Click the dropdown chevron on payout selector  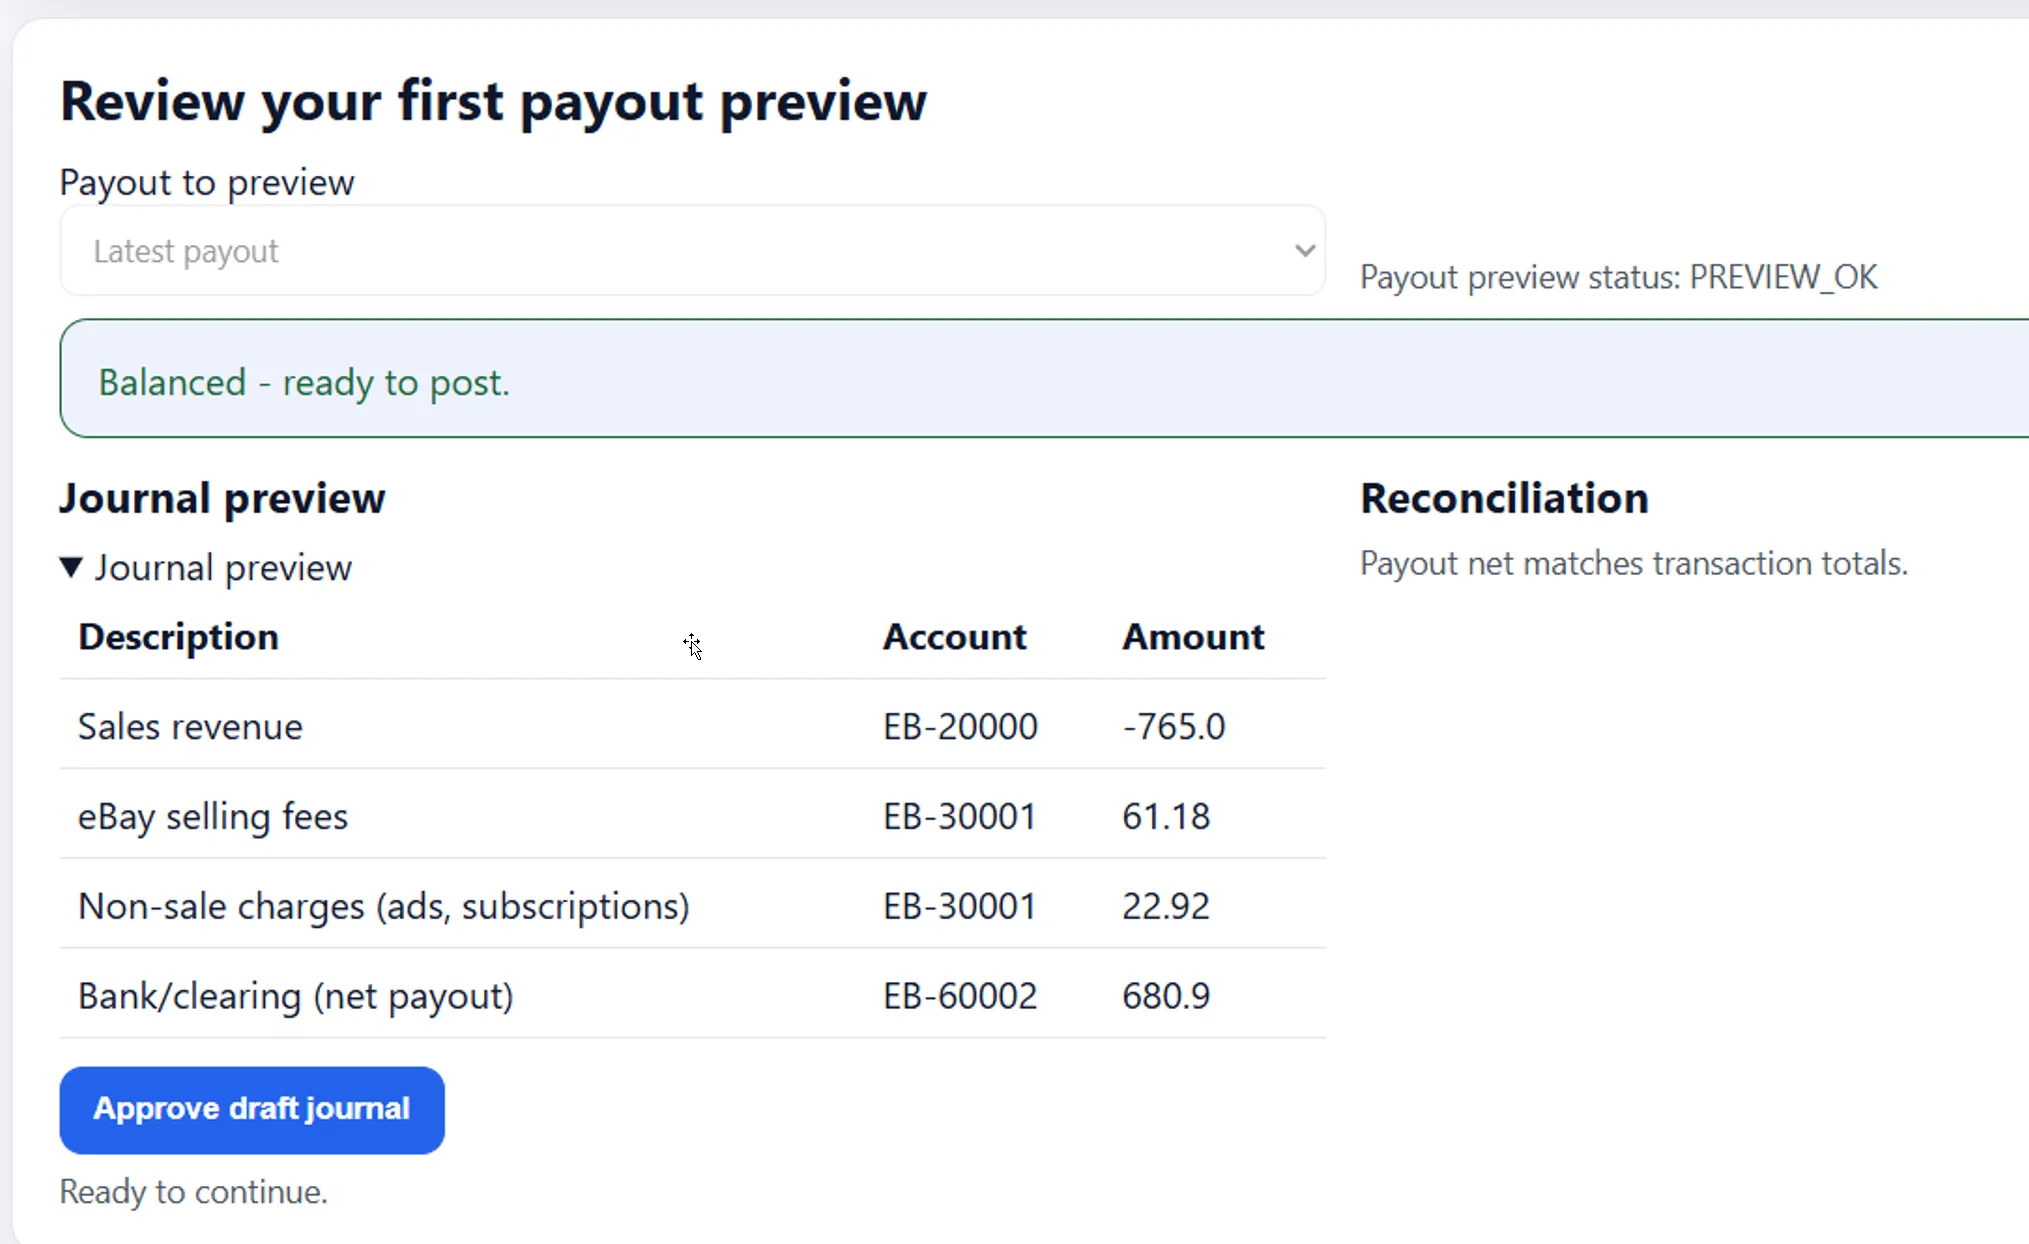[1303, 250]
